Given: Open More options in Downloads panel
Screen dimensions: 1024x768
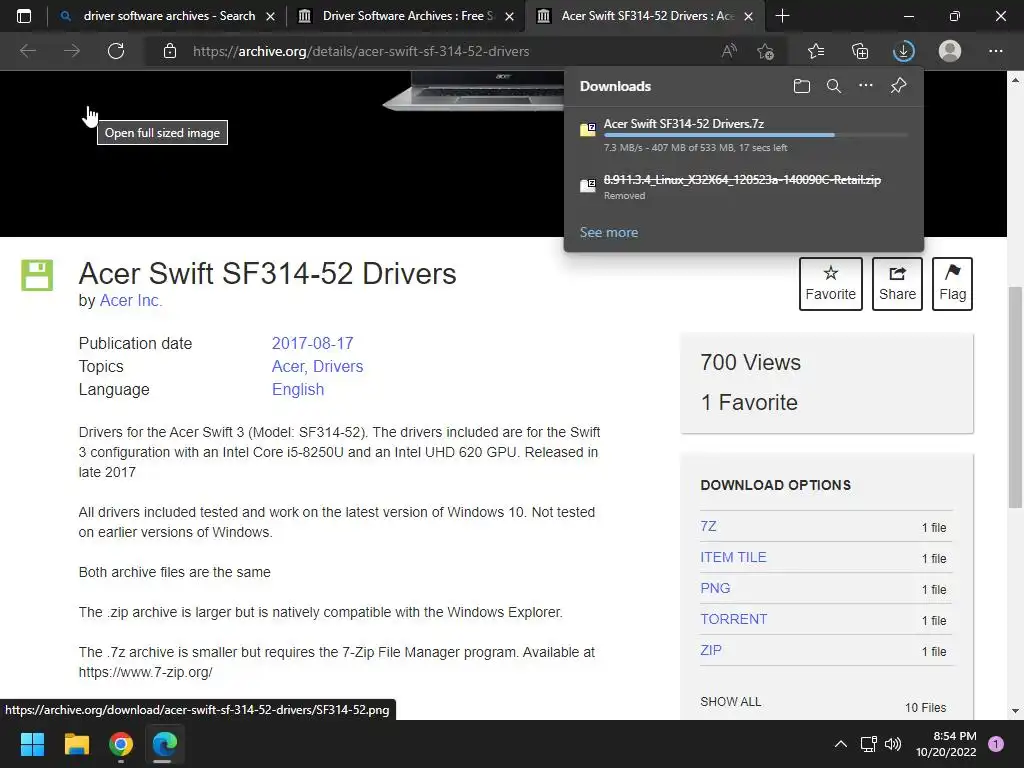Looking at the screenshot, I should pos(866,86).
